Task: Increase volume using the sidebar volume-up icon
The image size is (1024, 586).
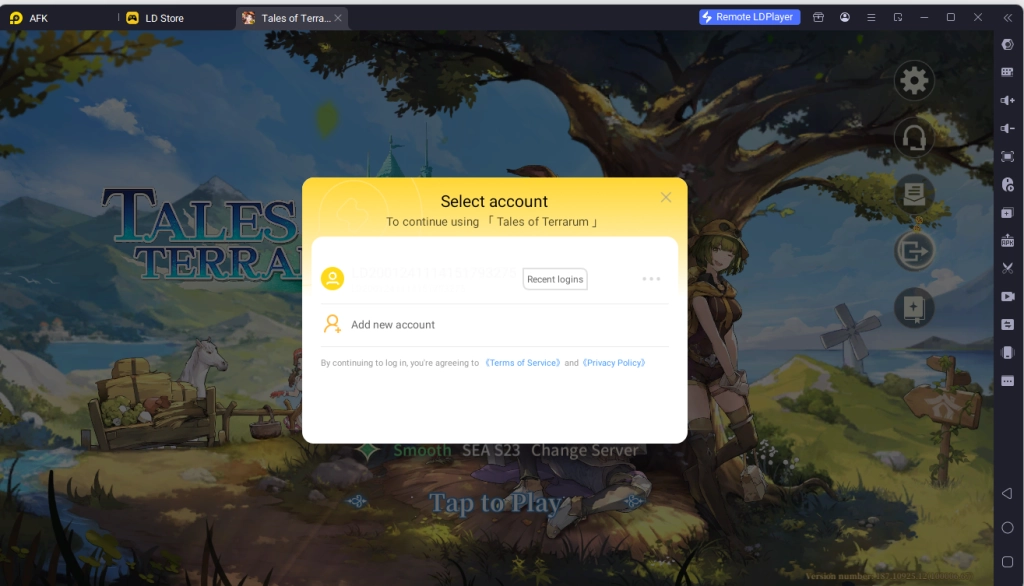Action: [1008, 100]
